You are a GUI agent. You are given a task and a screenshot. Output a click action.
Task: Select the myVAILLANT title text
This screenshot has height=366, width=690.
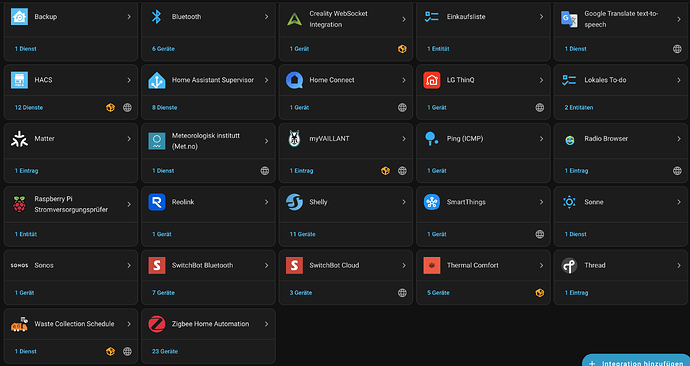329,139
